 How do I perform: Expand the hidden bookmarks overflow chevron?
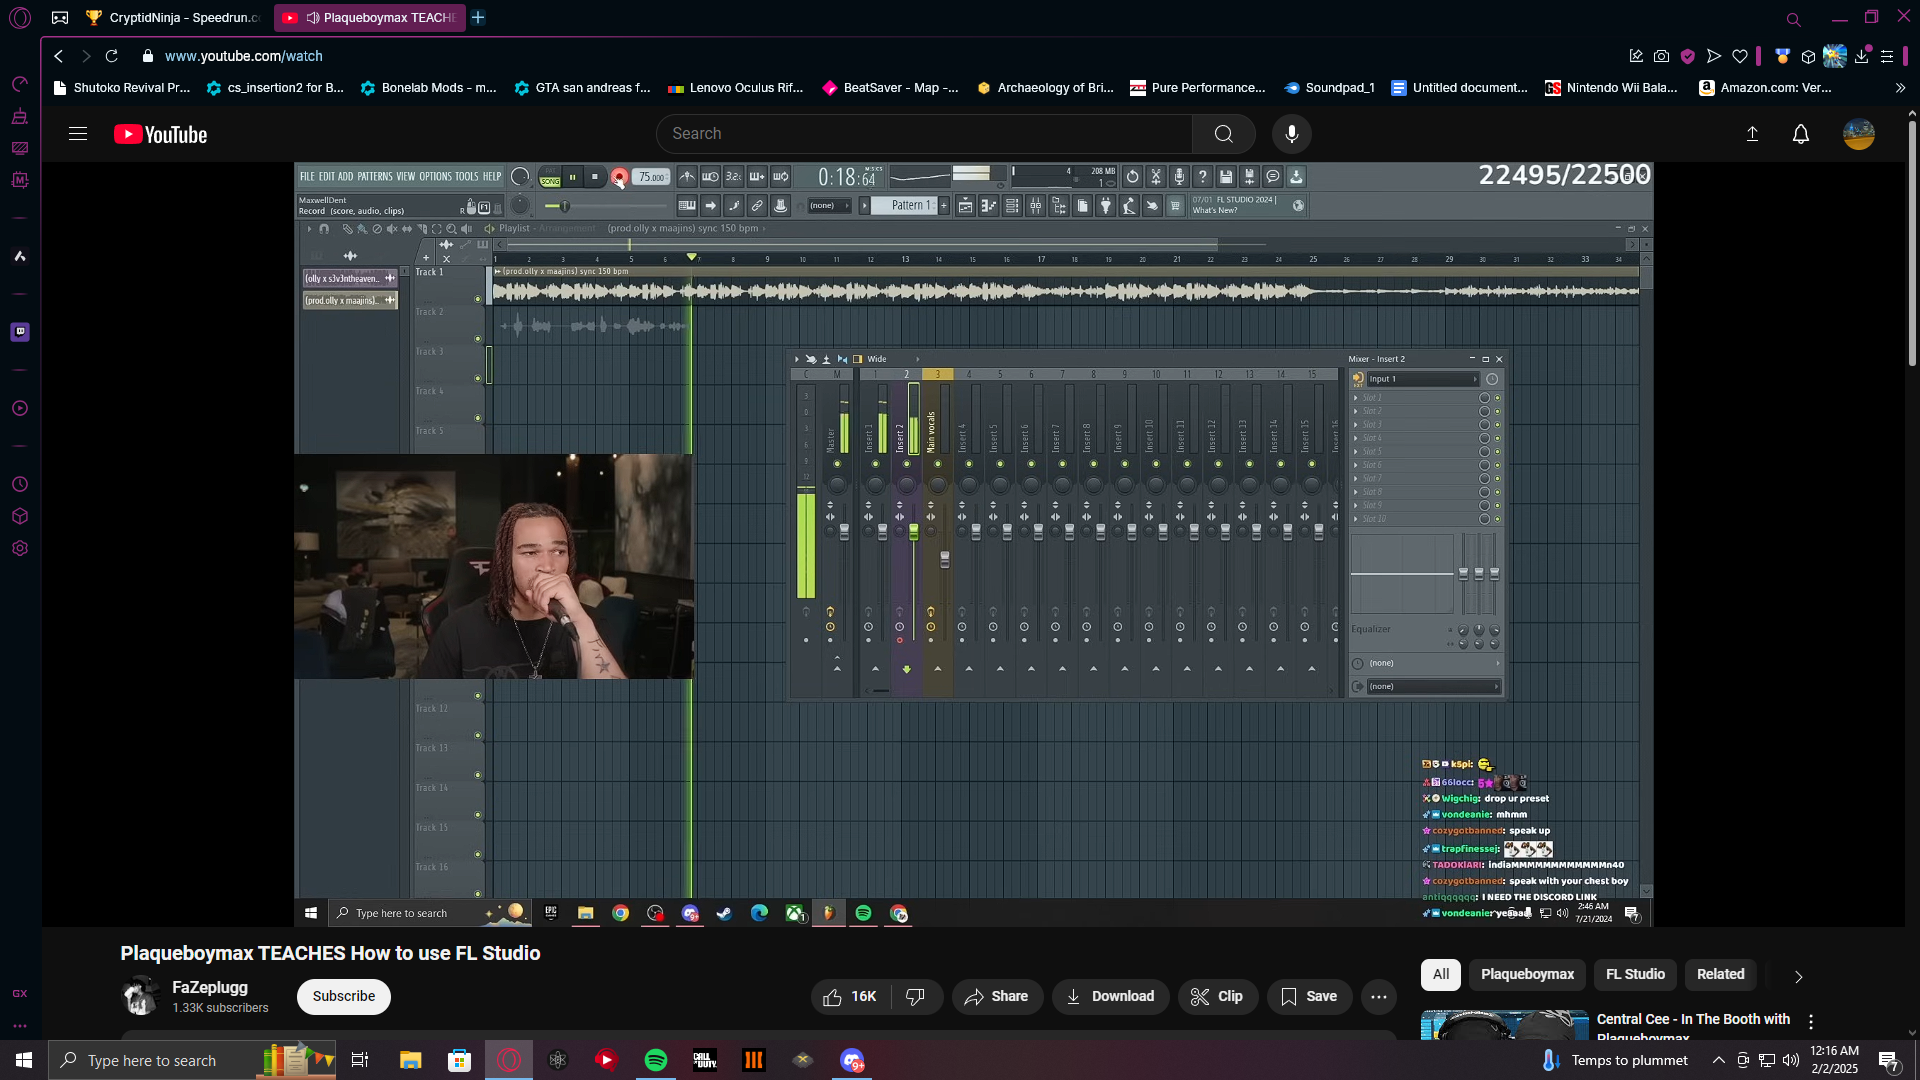point(1900,88)
